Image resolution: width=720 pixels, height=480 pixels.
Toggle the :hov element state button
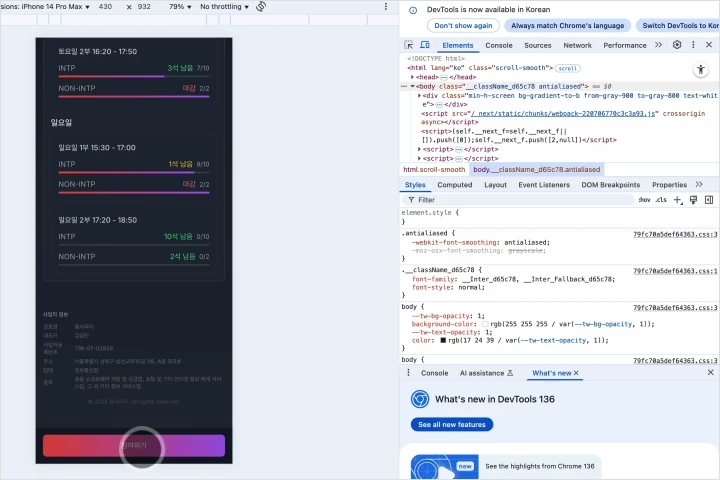coord(645,200)
